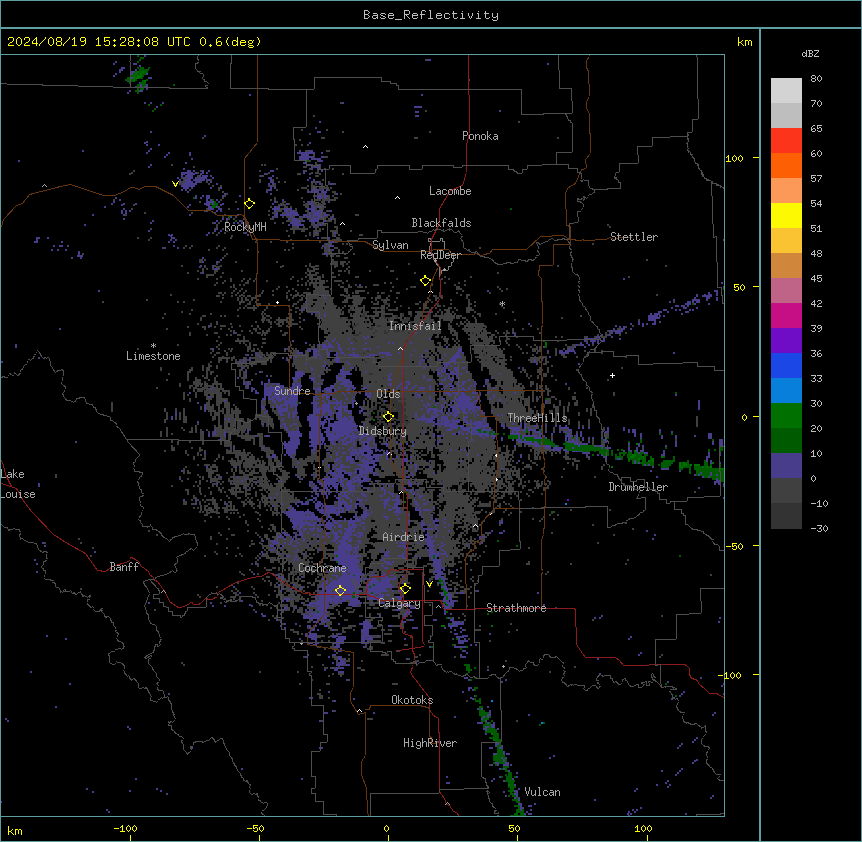This screenshot has width=862, height=842.
Task: Click the 45 value on the dBZ scale
Action: point(816,279)
